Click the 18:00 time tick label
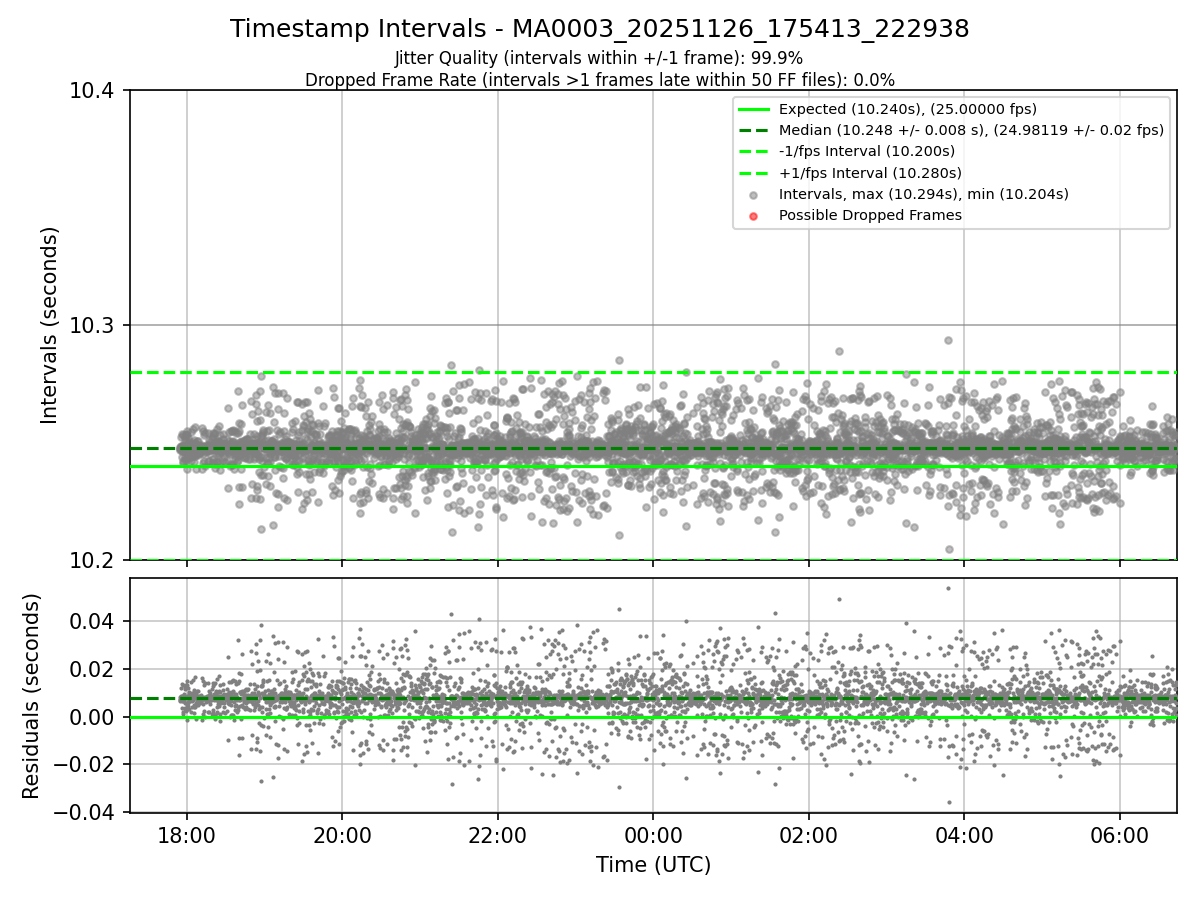 point(186,834)
